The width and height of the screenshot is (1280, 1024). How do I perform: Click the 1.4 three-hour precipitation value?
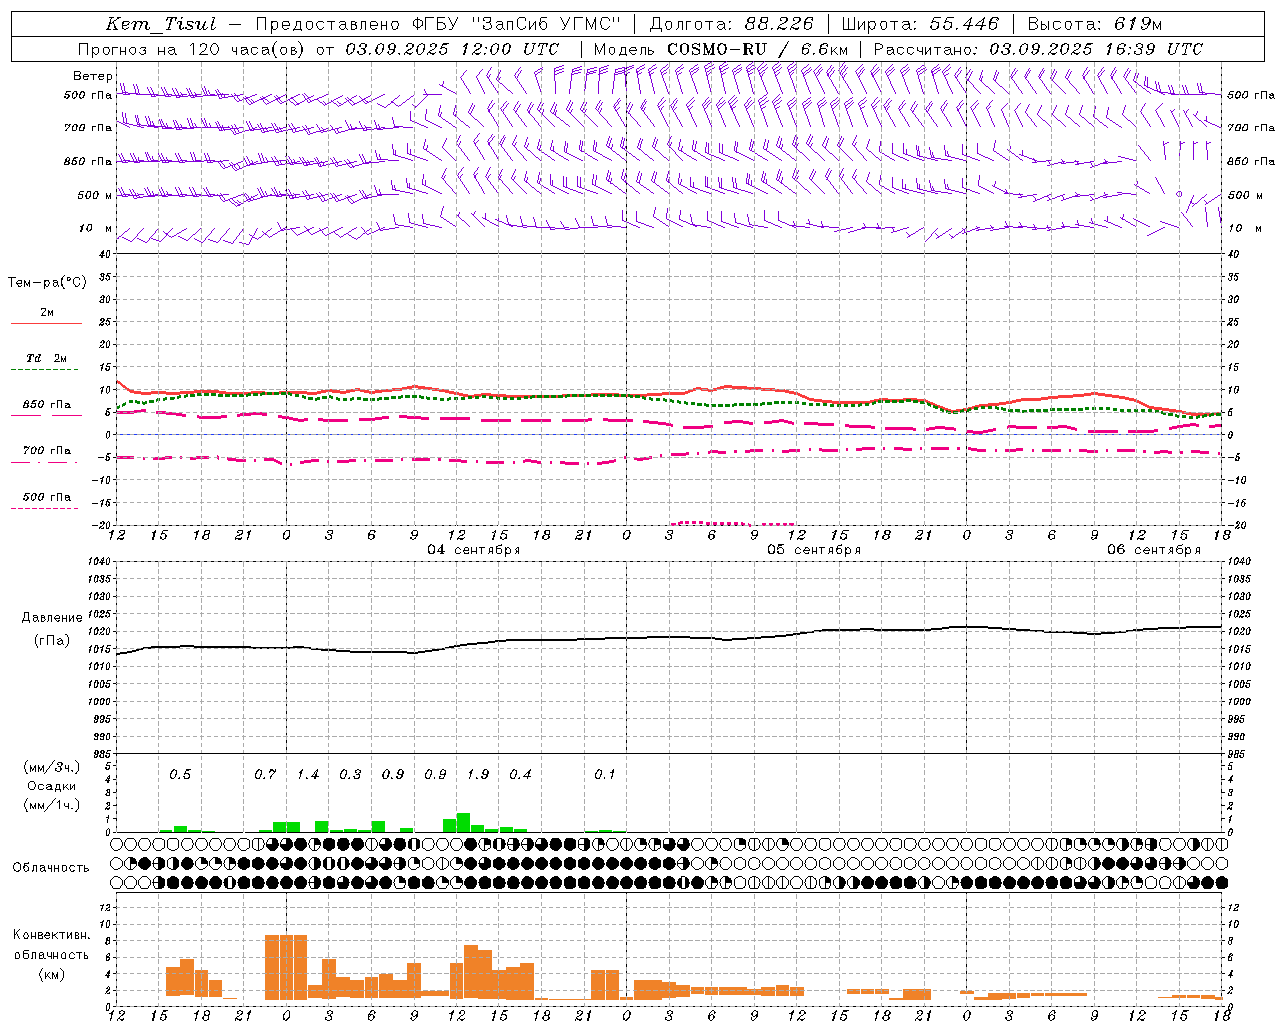(308, 775)
